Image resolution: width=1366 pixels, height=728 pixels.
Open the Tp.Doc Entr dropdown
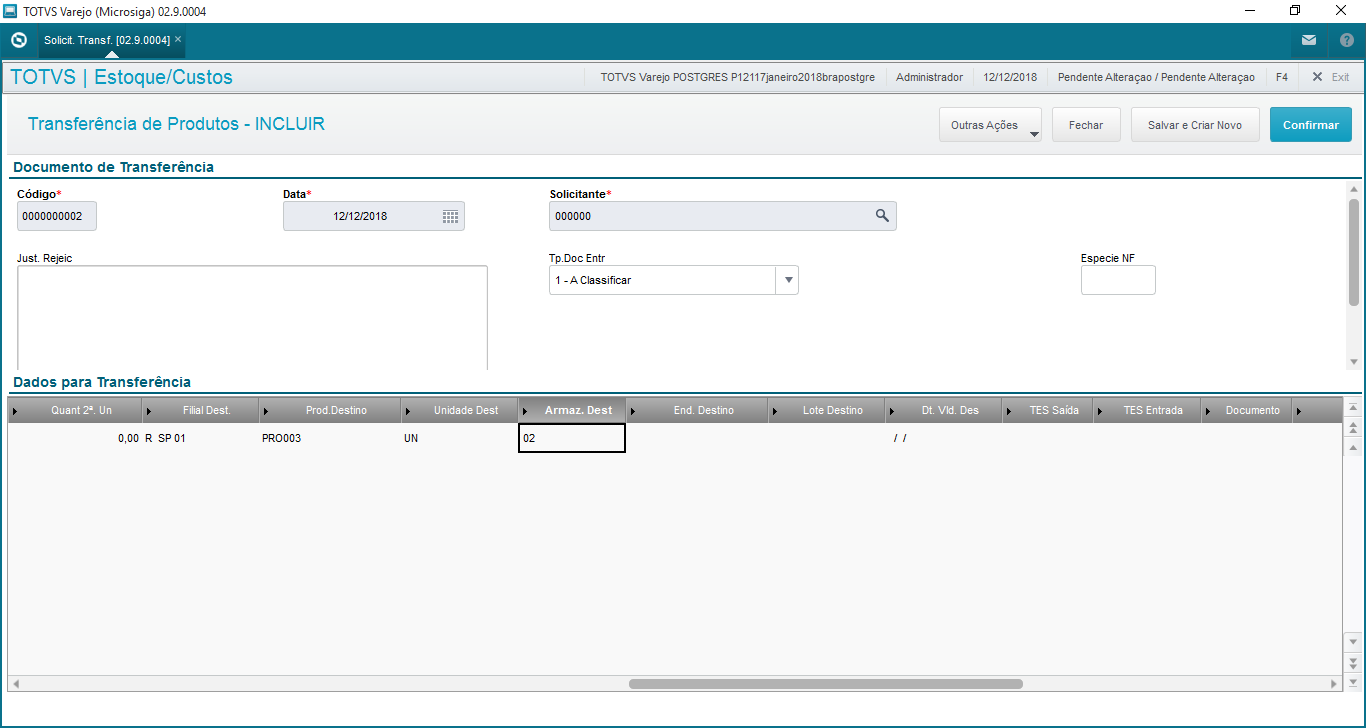(788, 280)
